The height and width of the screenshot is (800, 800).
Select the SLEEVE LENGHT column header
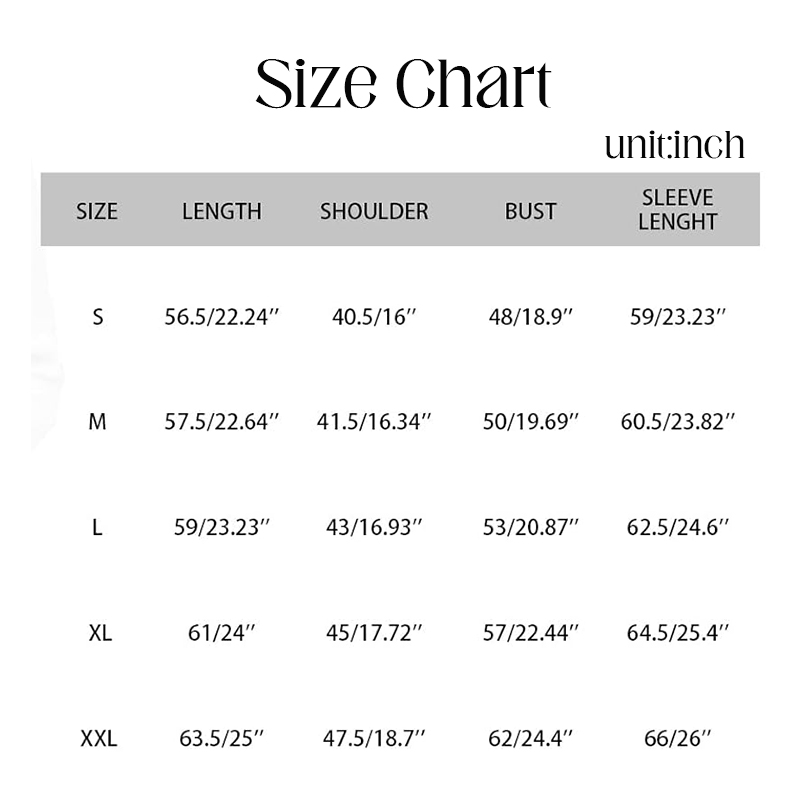[678, 210]
